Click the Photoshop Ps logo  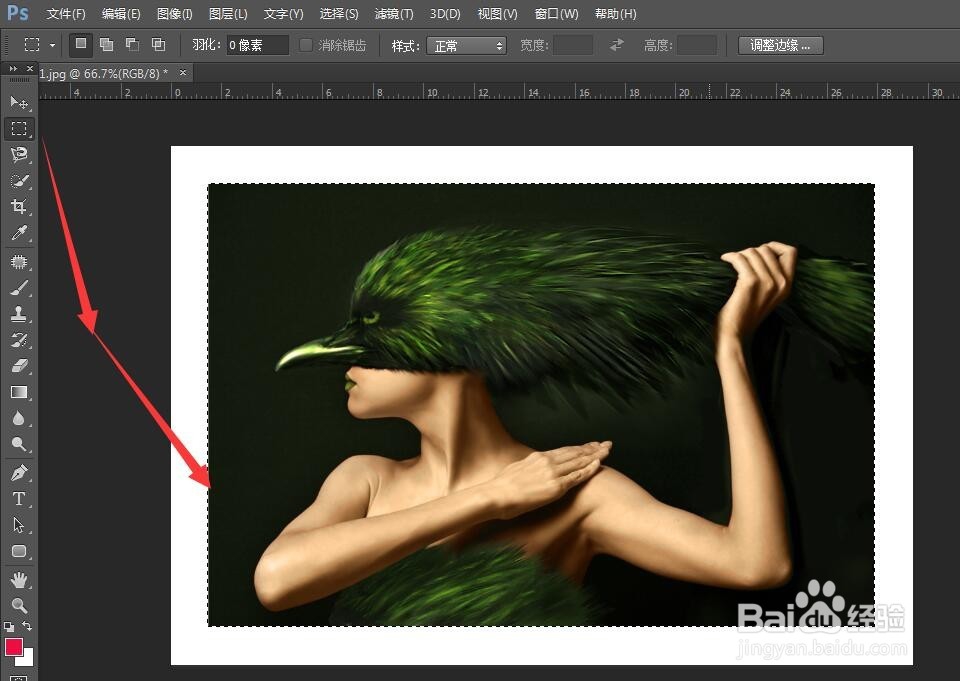click(x=18, y=12)
